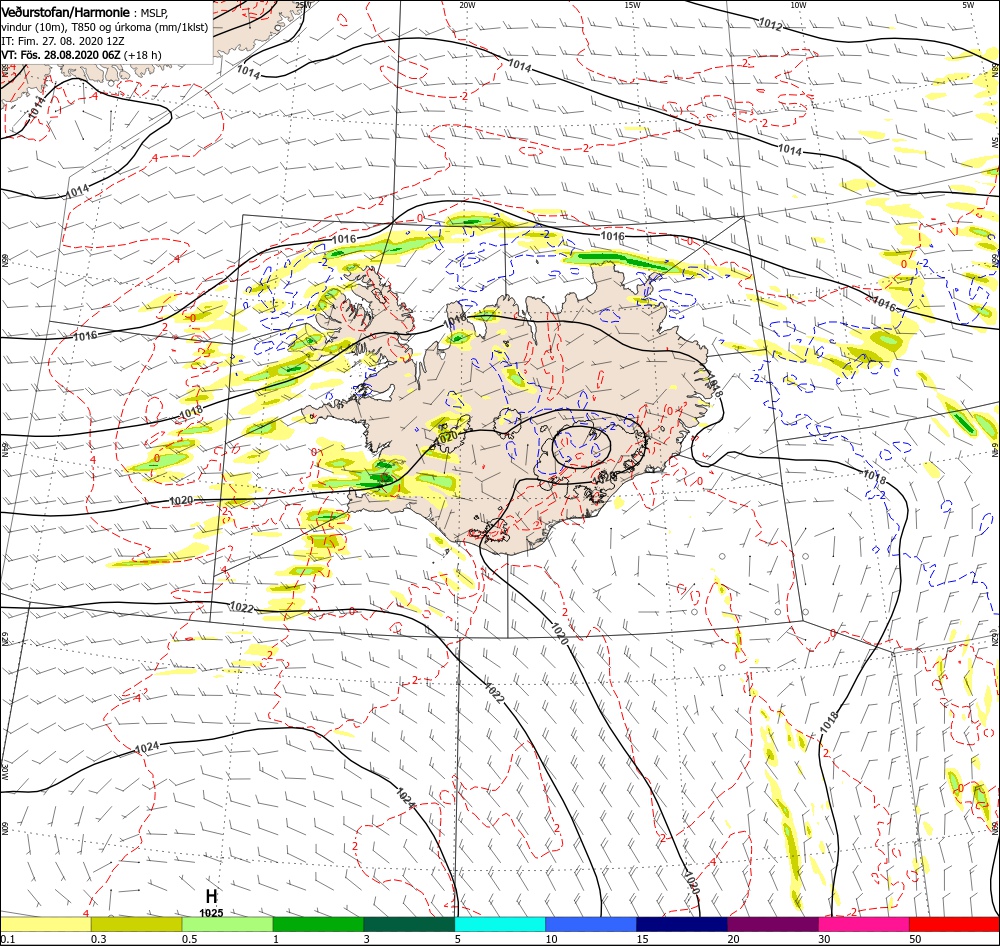The image size is (1000, 946).
Task: Click the red 50 mm legend swatch
Action: [x=954, y=924]
